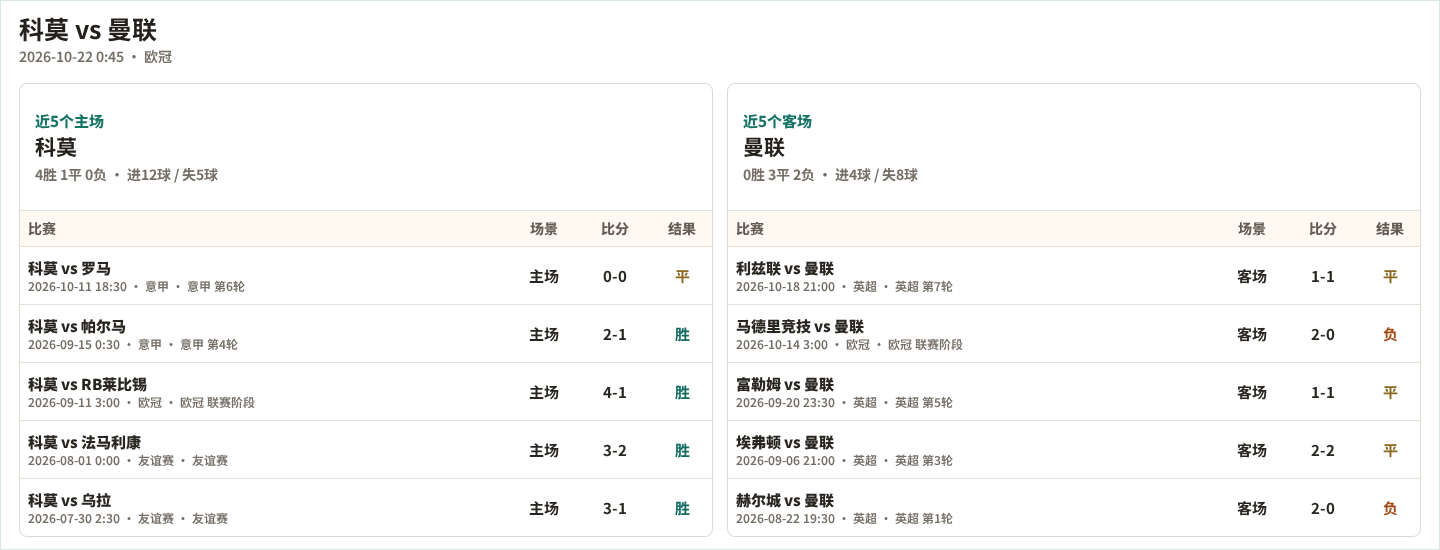The image size is (1440, 550).
Task: Click the 胜 result for 科莫 vs 帕尔马
Action: (x=682, y=334)
